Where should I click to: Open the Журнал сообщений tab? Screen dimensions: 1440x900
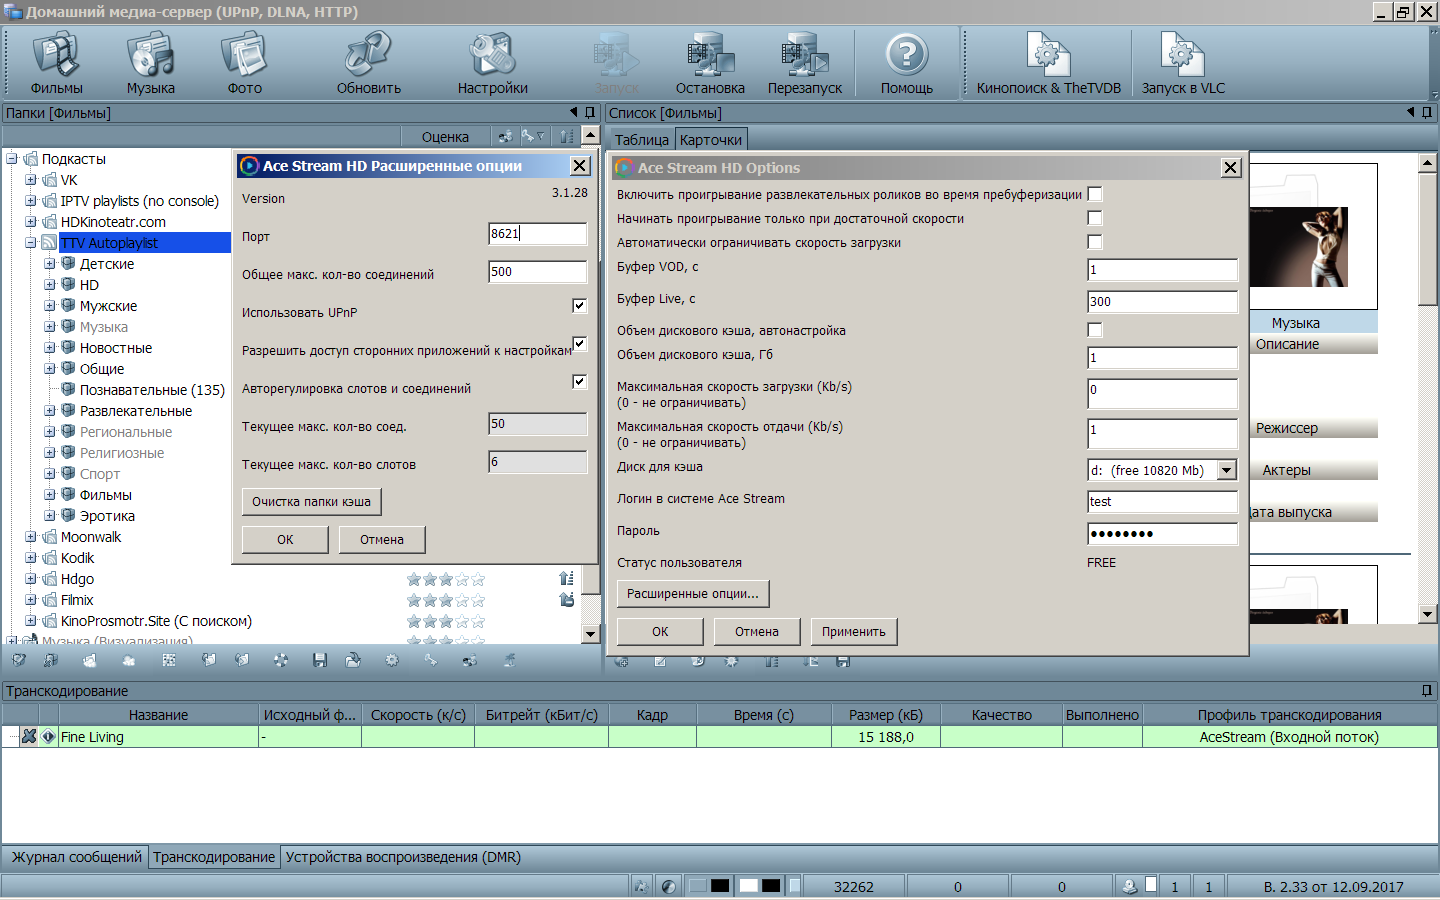77,857
